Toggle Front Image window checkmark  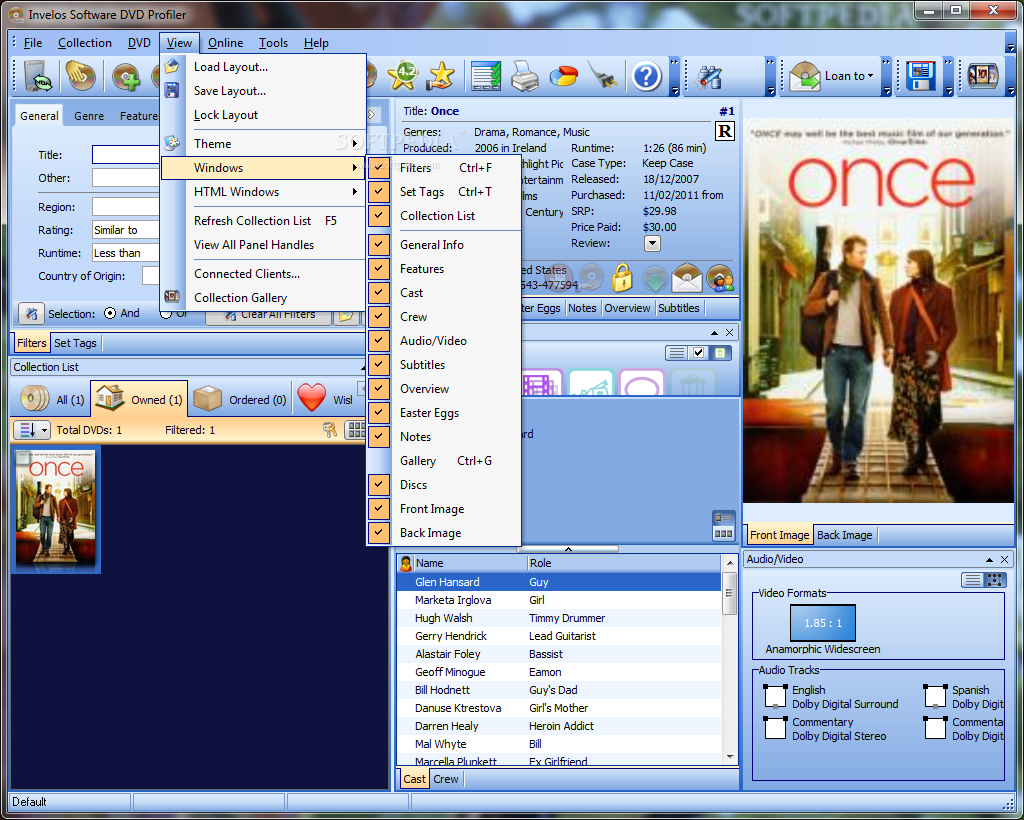(379, 508)
